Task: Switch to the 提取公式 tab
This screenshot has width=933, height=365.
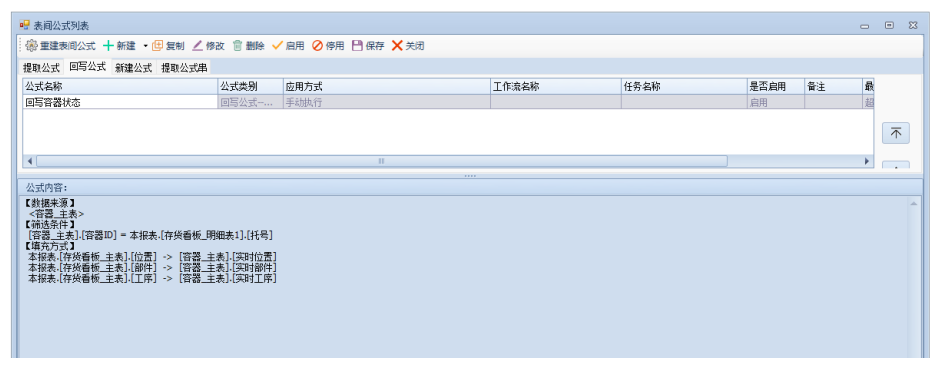Action: (42, 68)
